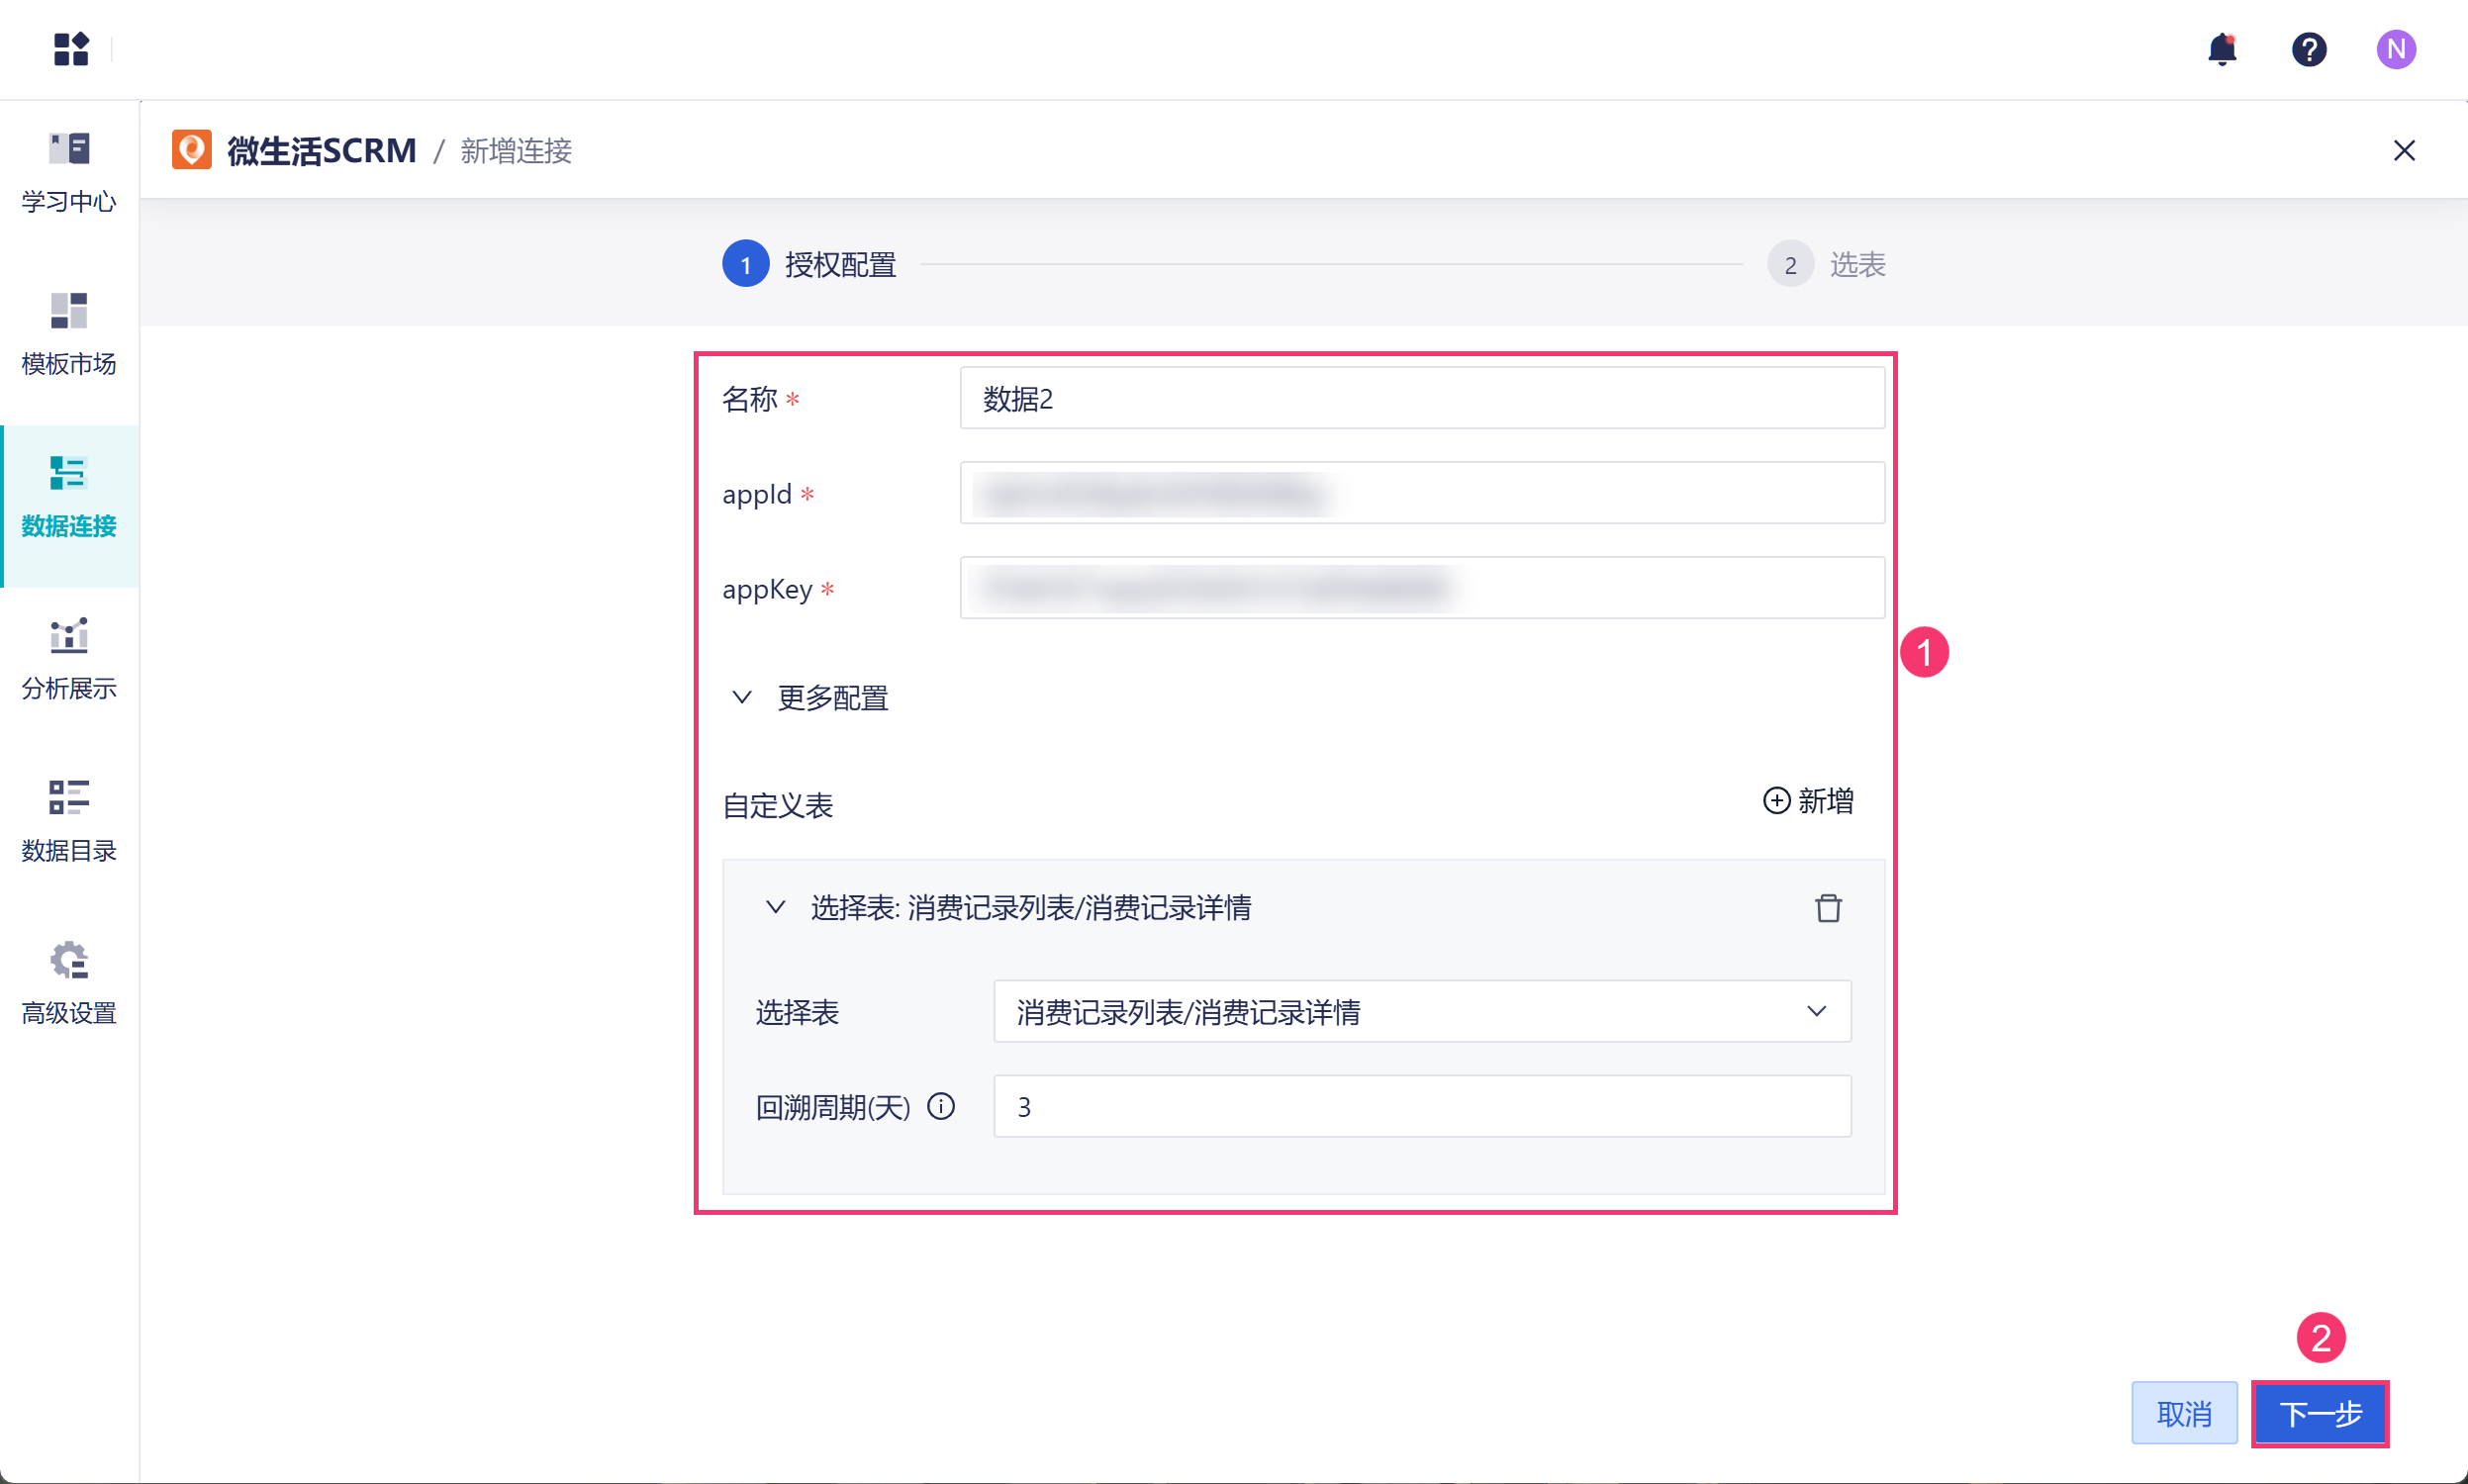Open the app grid launcher icon
This screenshot has height=1484, width=2468.
tap(70, 48)
